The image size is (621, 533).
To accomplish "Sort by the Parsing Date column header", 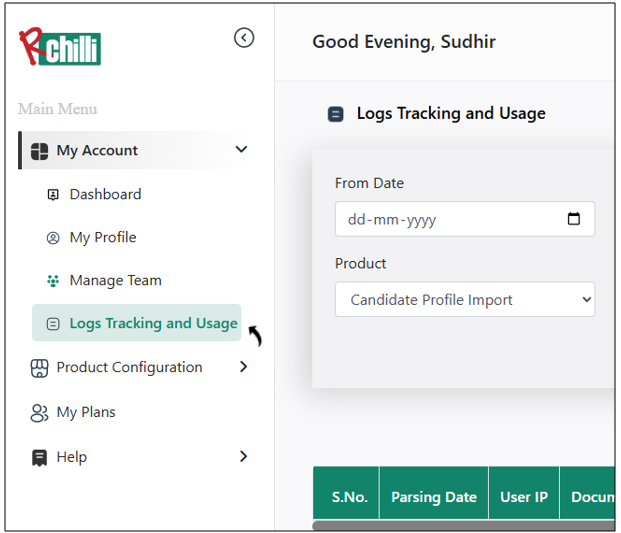I will (433, 497).
